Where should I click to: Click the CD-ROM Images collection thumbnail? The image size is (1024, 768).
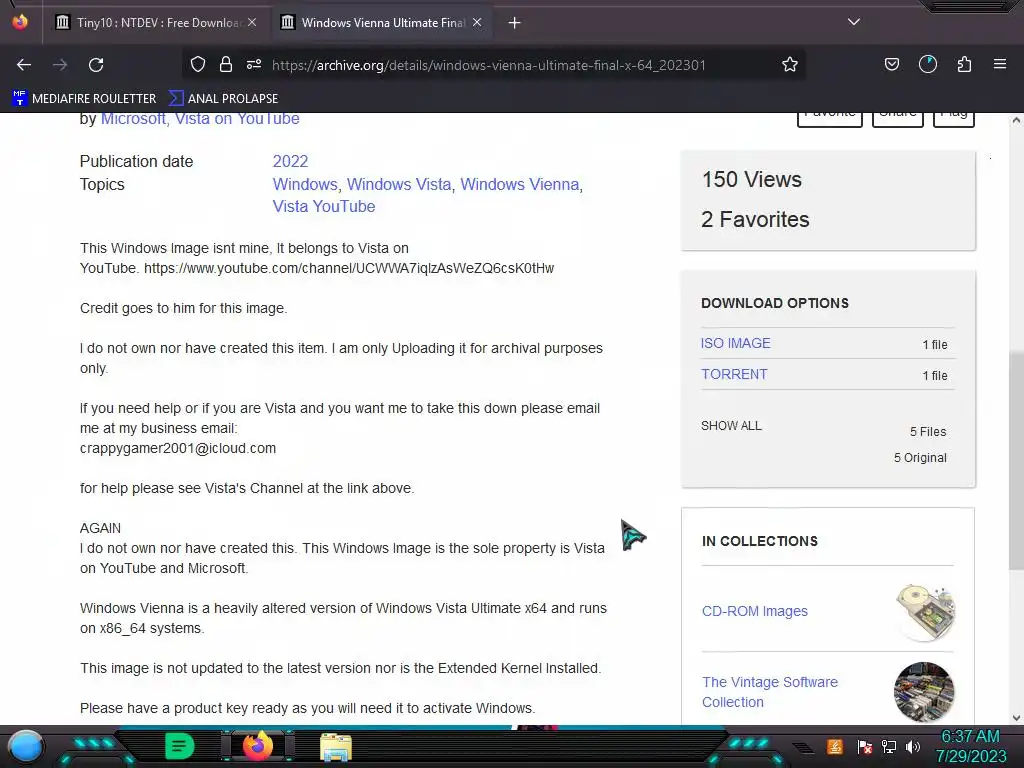[x=925, y=612]
